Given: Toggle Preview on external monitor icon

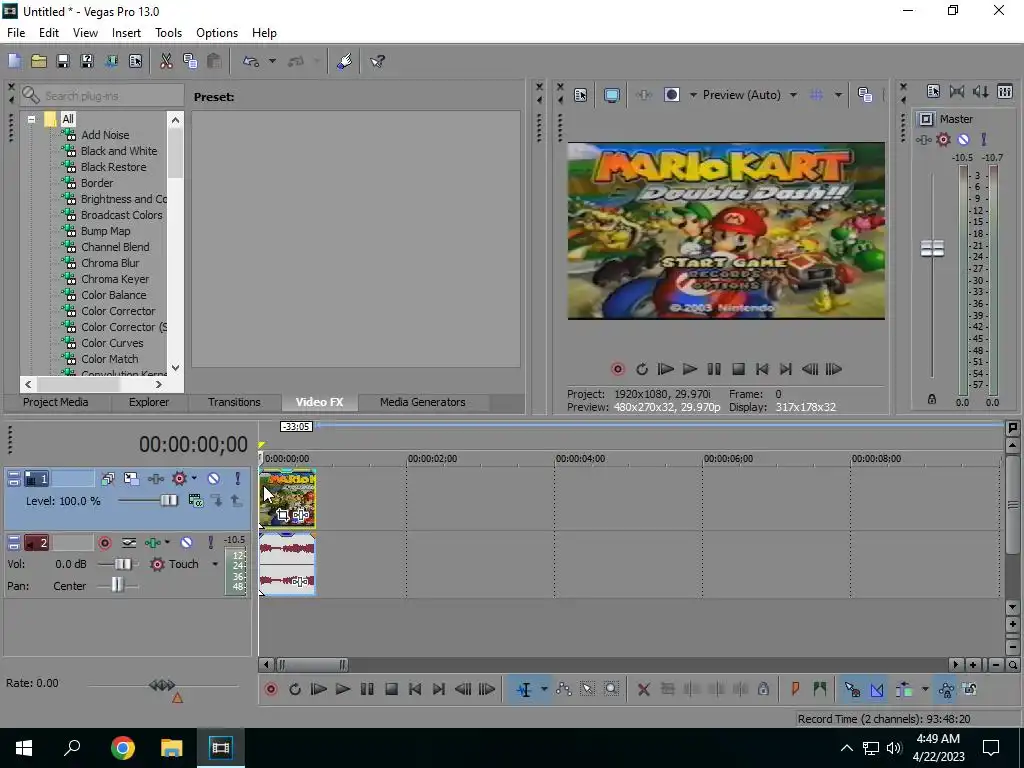Looking at the screenshot, I should pos(611,95).
